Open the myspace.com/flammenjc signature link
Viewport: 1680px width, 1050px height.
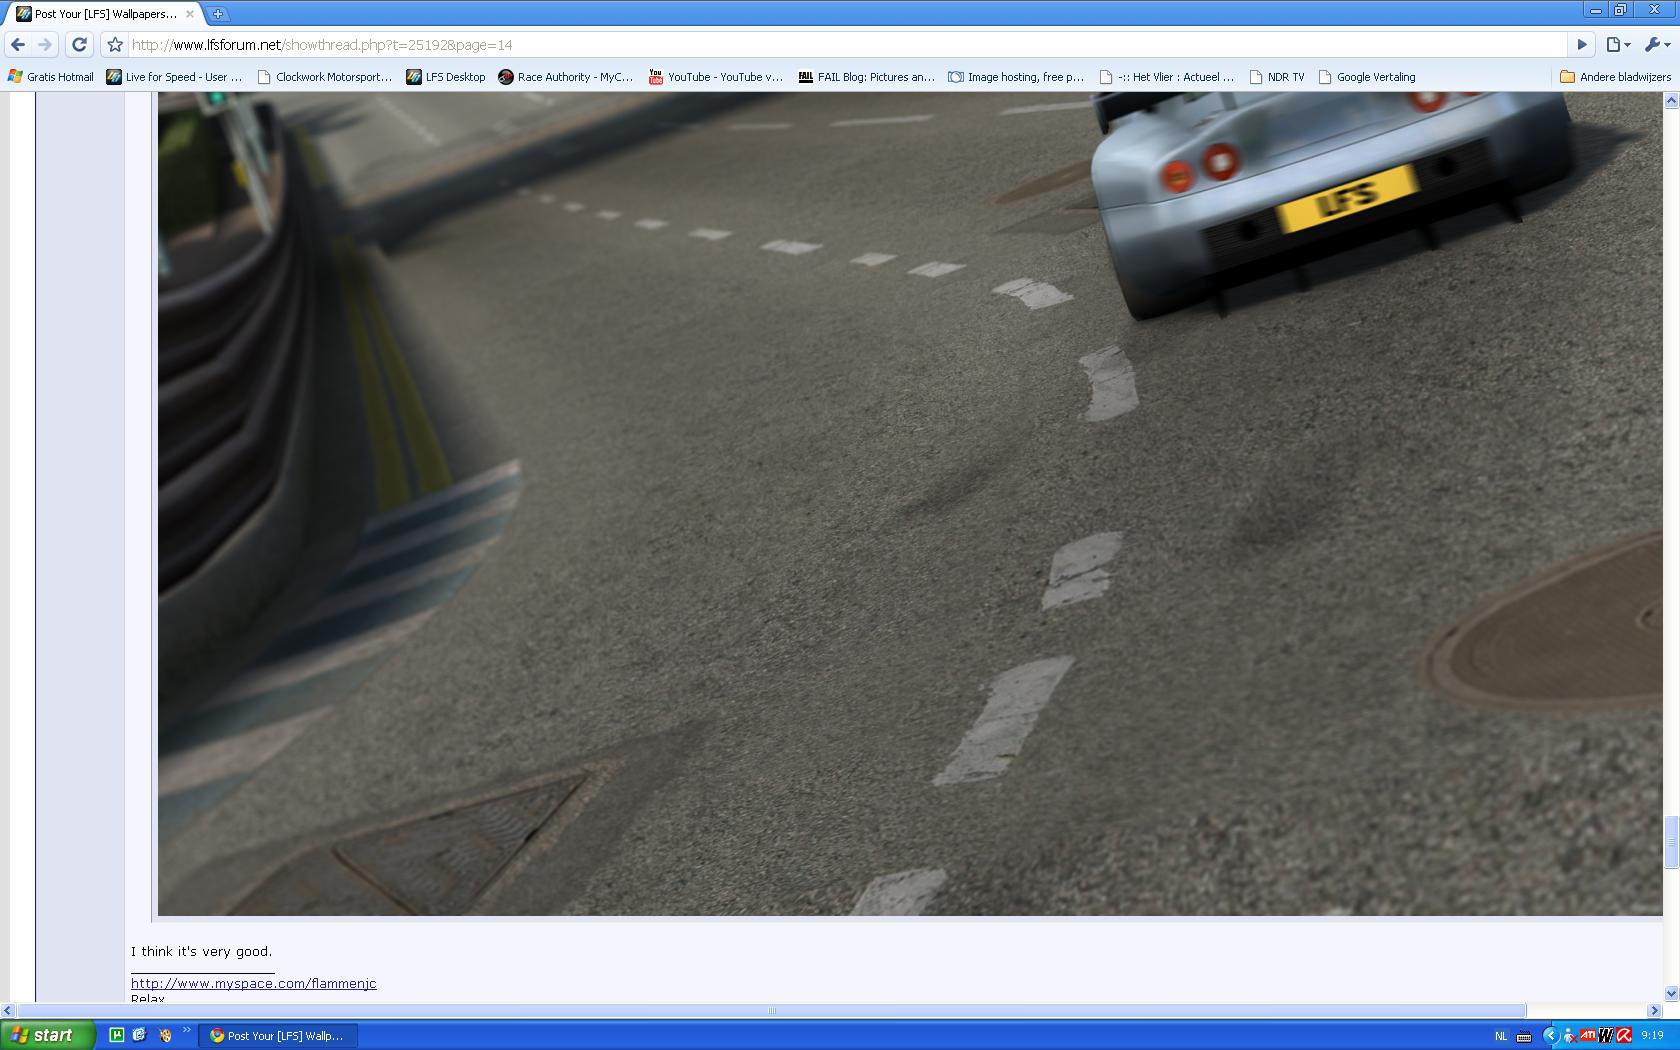[254, 984]
